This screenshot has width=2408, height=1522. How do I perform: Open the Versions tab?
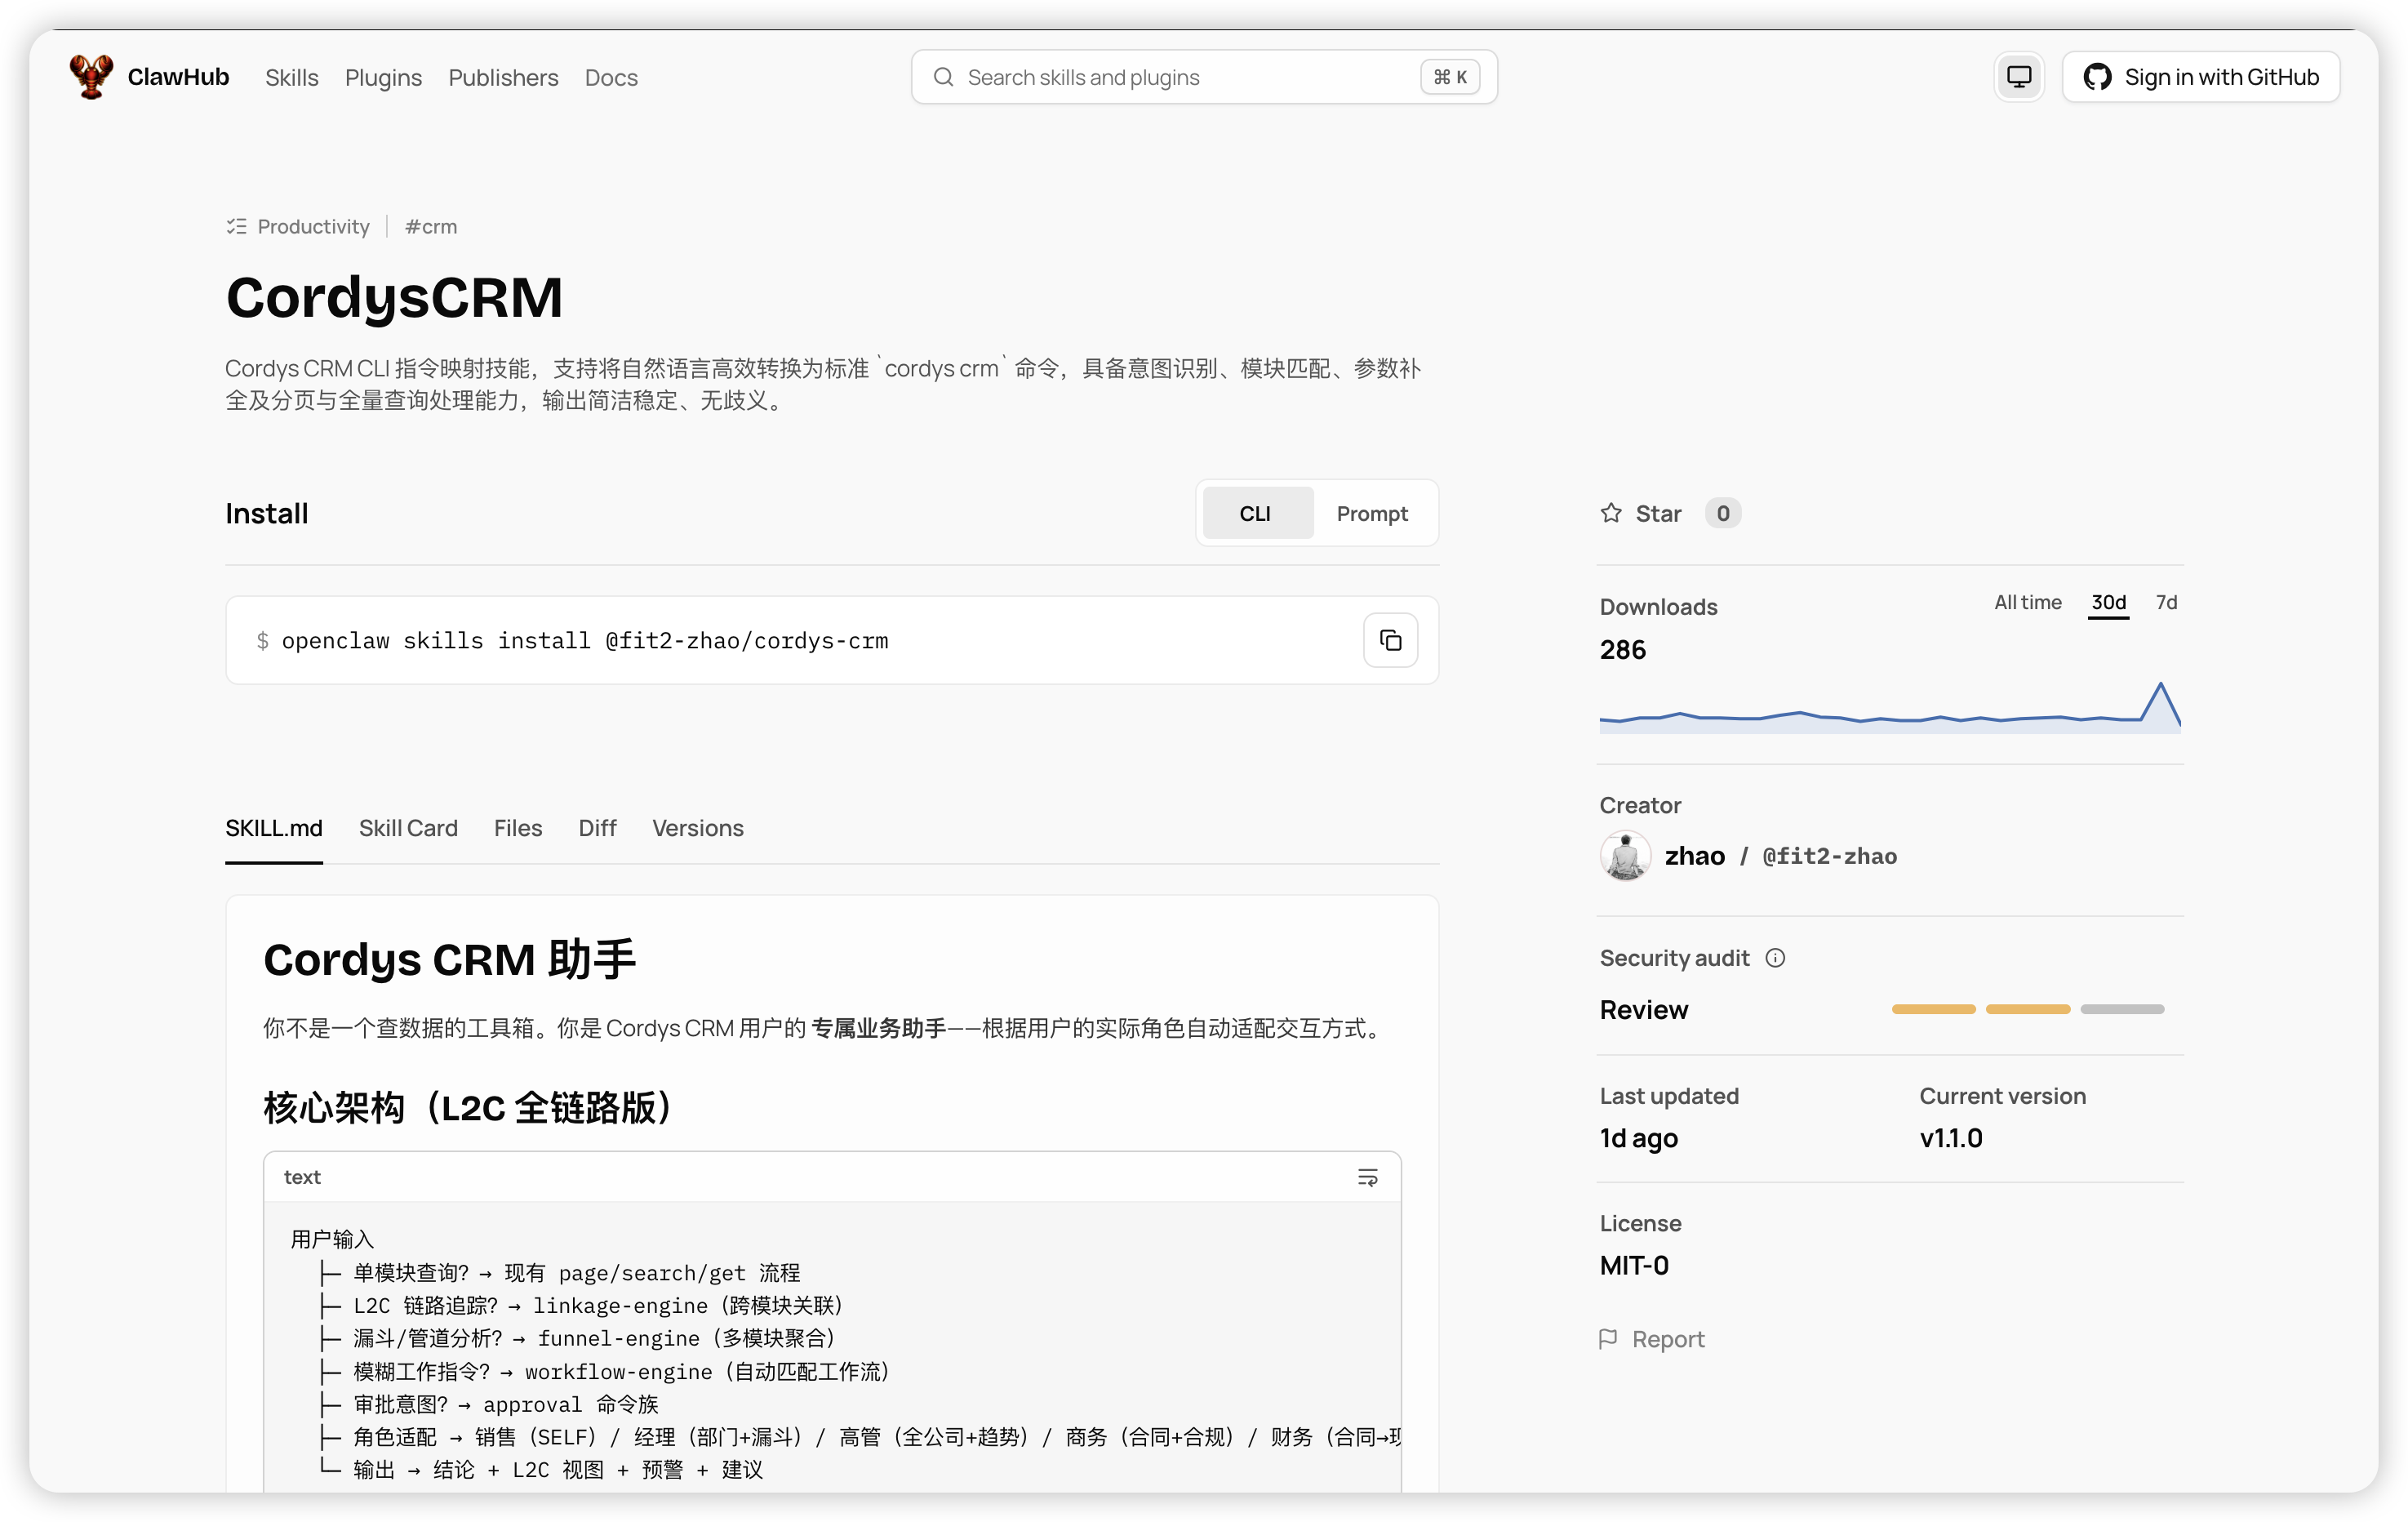(698, 828)
